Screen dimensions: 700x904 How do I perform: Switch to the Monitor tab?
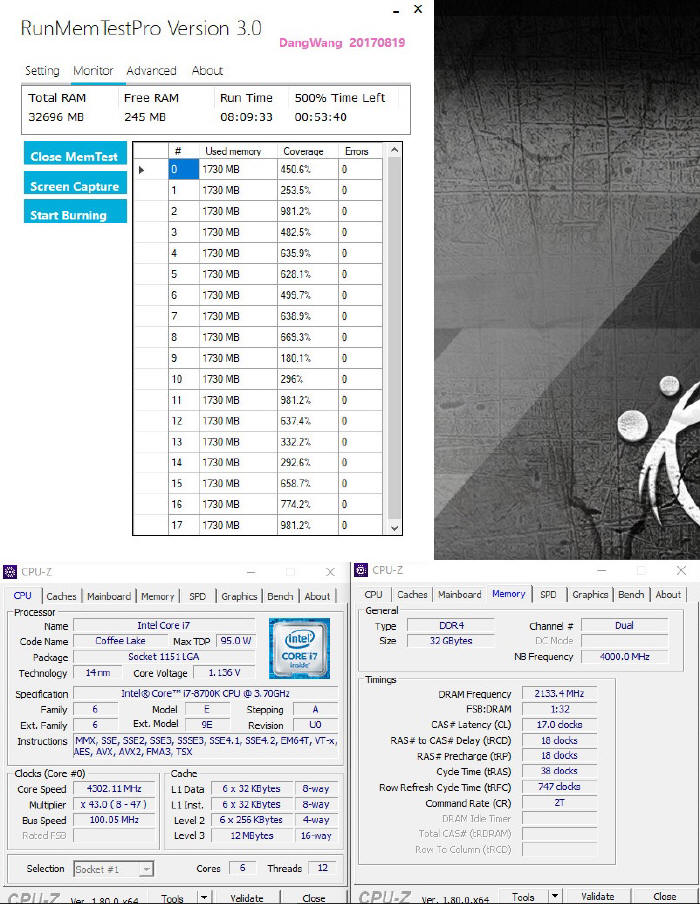[x=93, y=71]
